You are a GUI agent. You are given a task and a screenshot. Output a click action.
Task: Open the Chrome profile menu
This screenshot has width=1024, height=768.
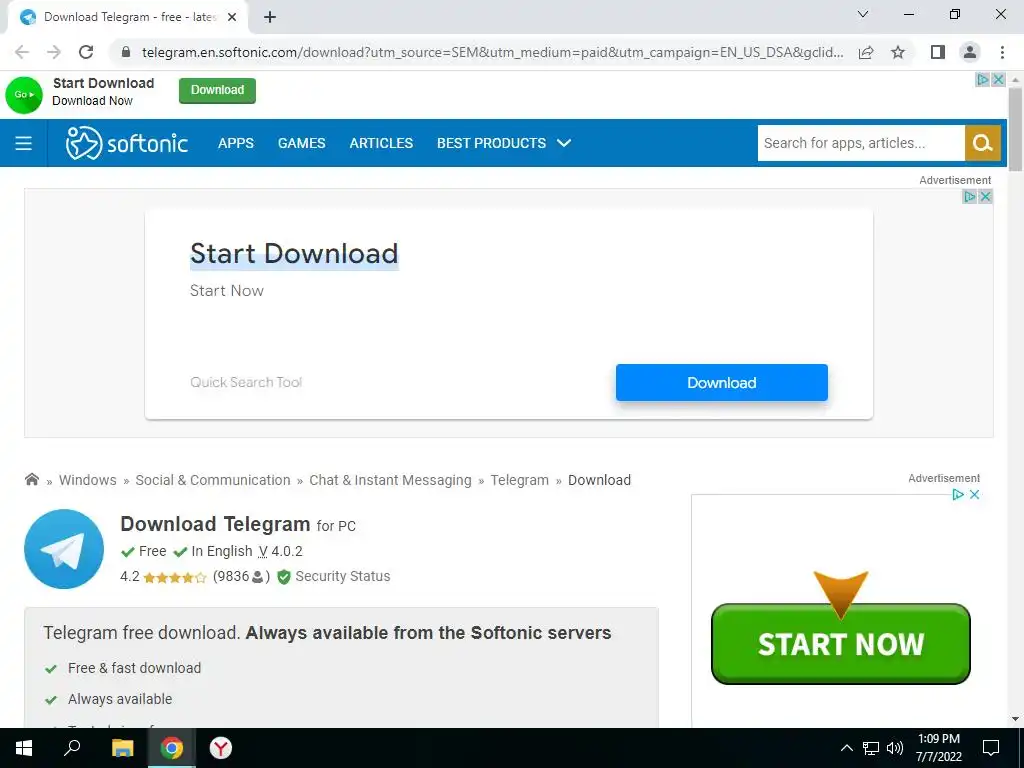click(x=970, y=52)
